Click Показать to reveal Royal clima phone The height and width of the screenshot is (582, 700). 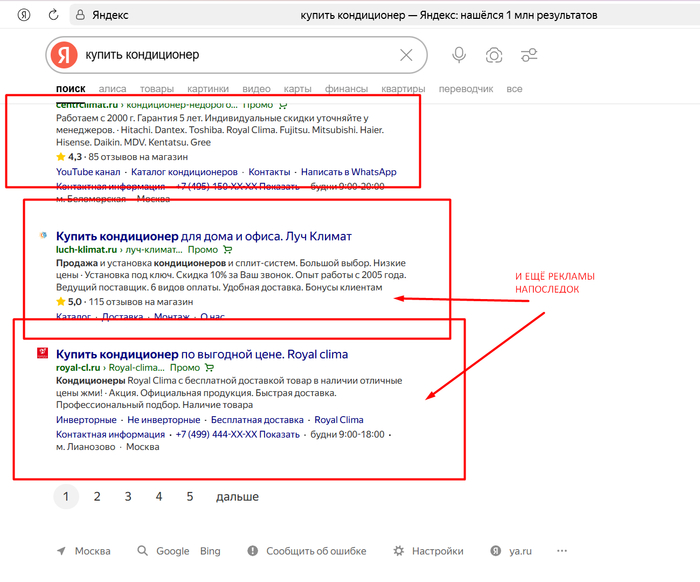(280, 435)
